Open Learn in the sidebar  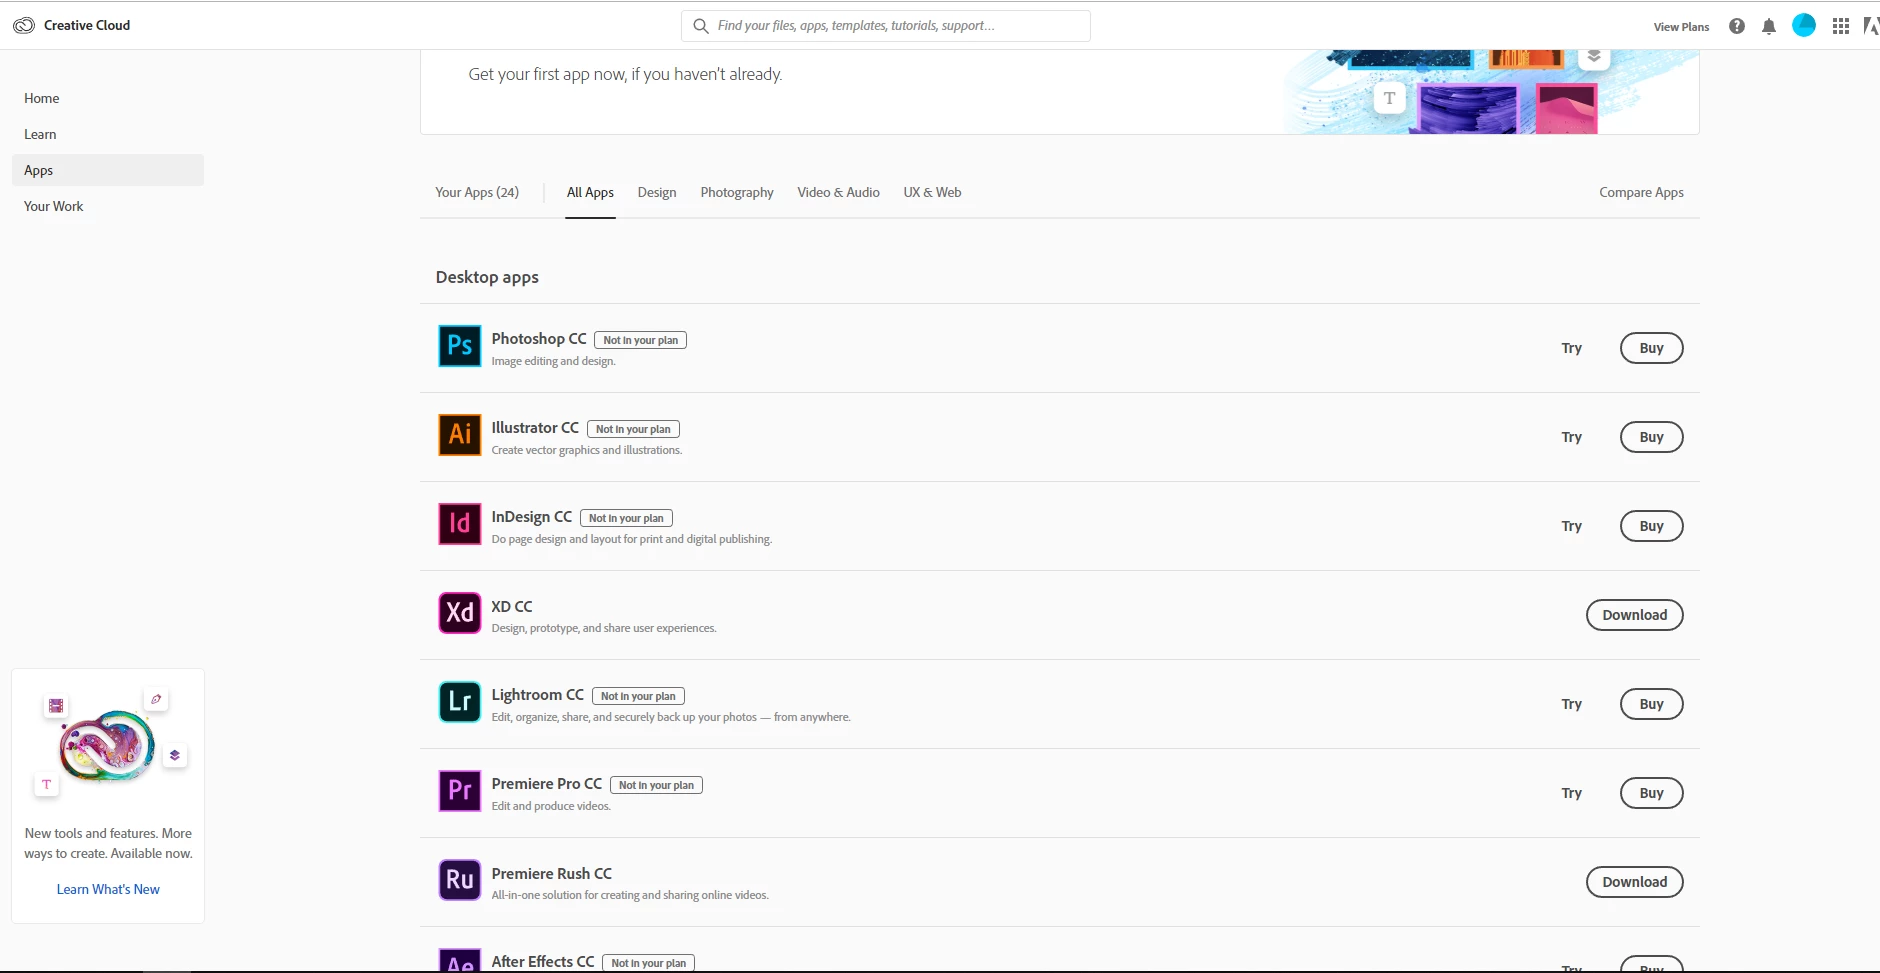pos(40,134)
